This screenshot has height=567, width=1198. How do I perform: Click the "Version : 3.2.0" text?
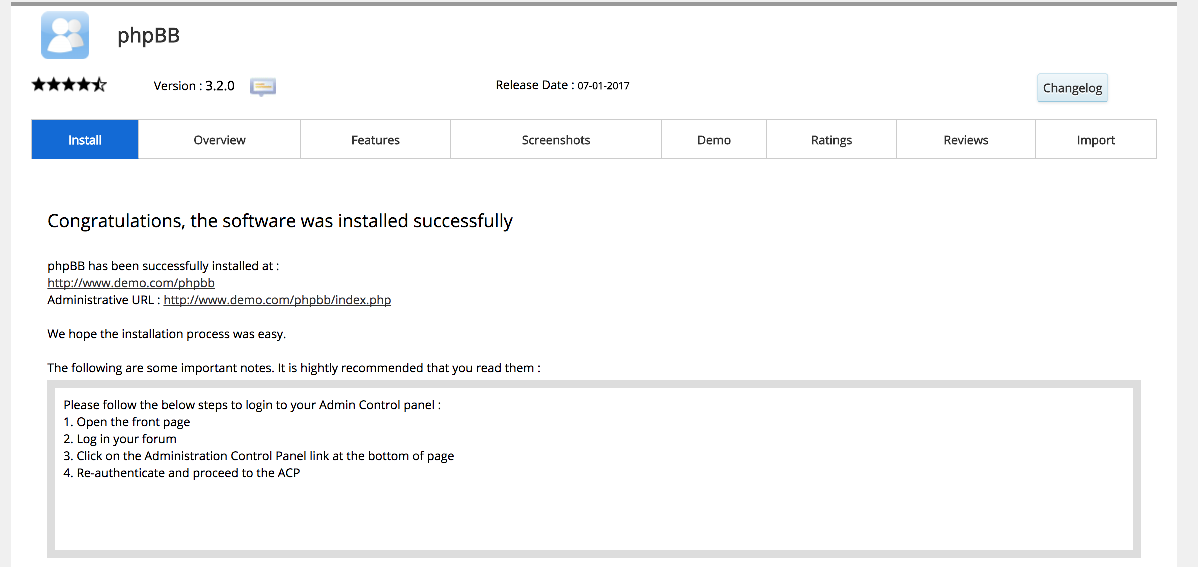[194, 86]
